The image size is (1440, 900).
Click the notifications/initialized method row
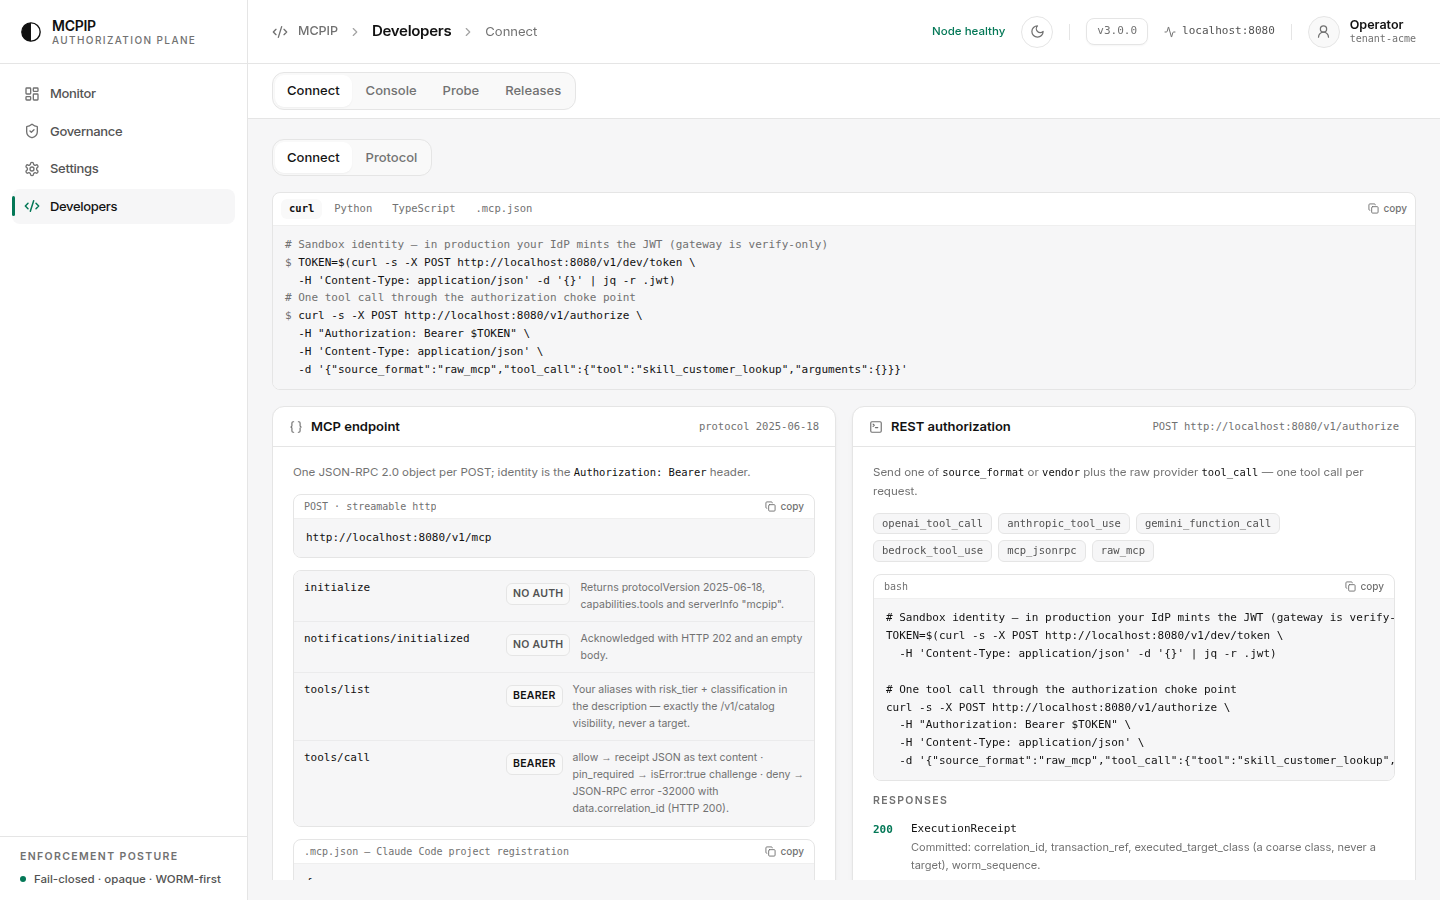[x=554, y=647]
